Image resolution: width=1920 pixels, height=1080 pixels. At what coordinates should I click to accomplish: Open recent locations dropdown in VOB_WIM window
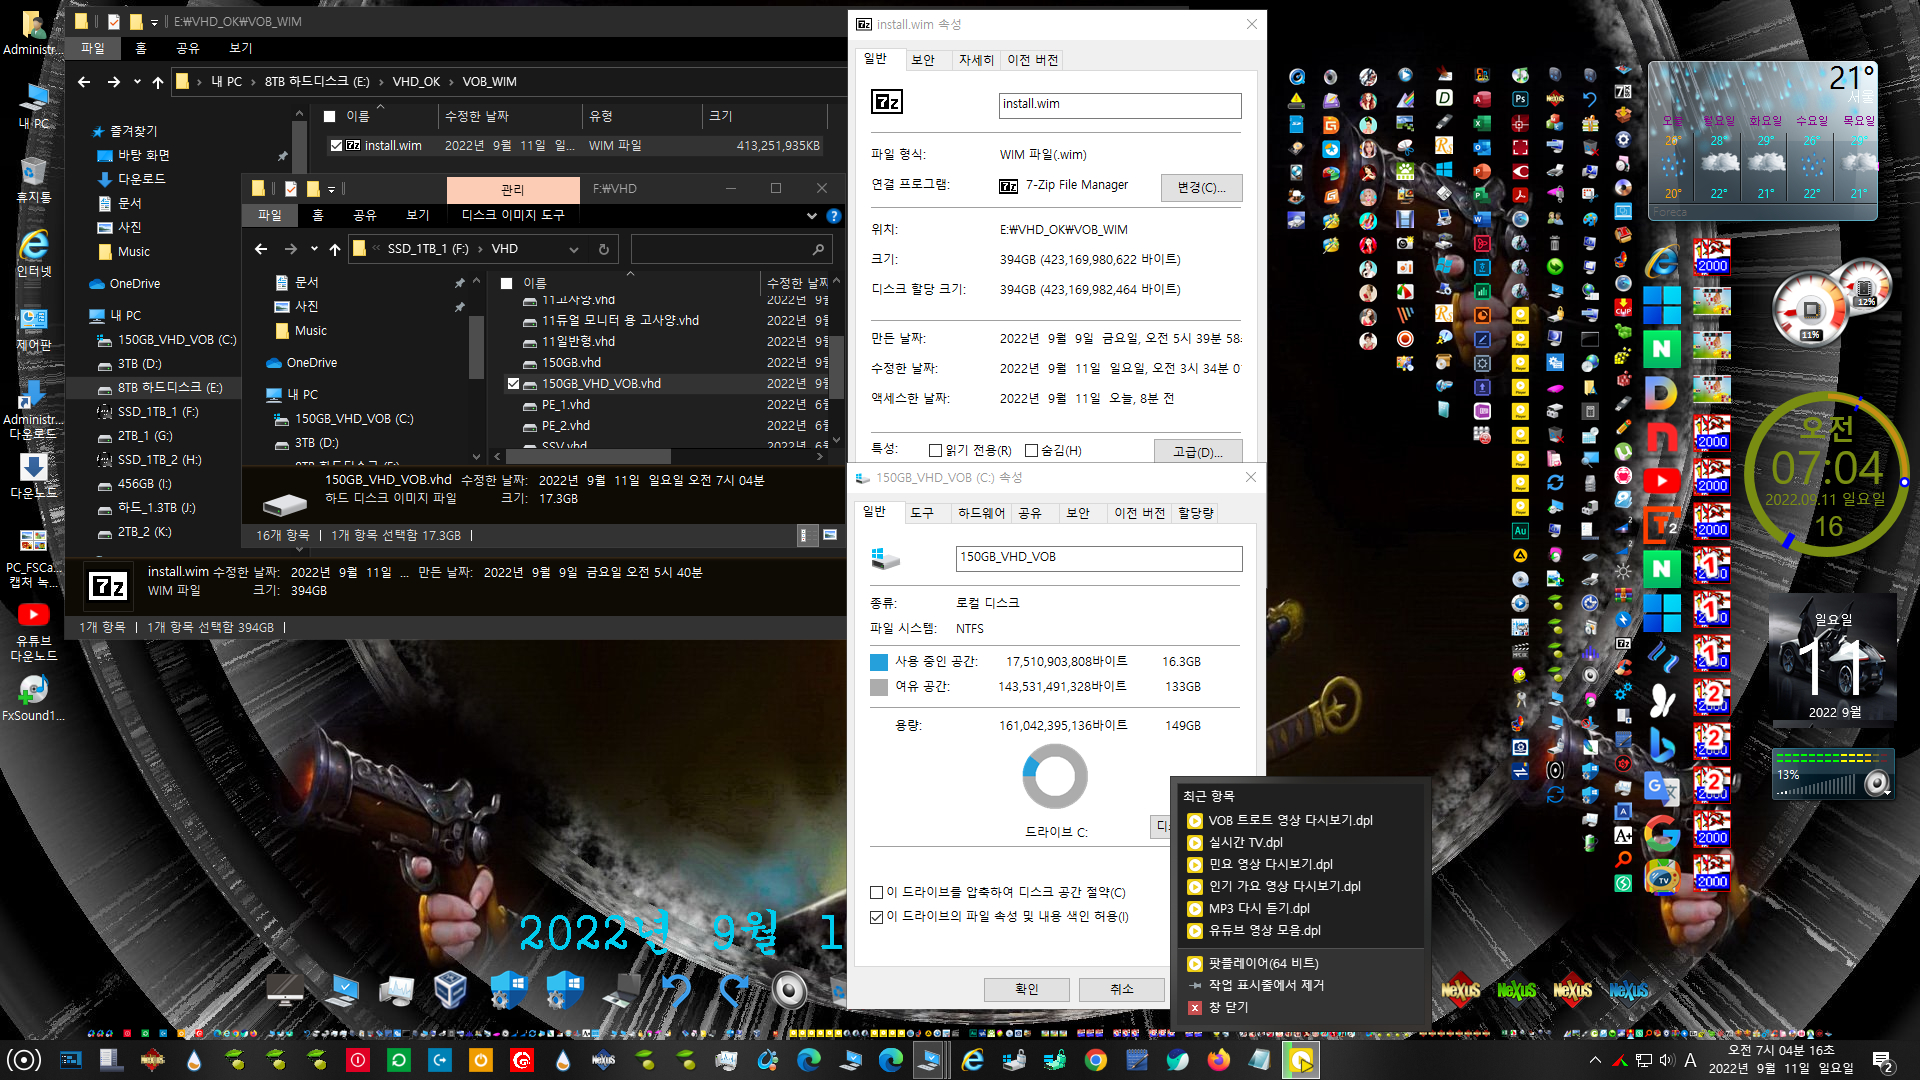click(137, 82)
